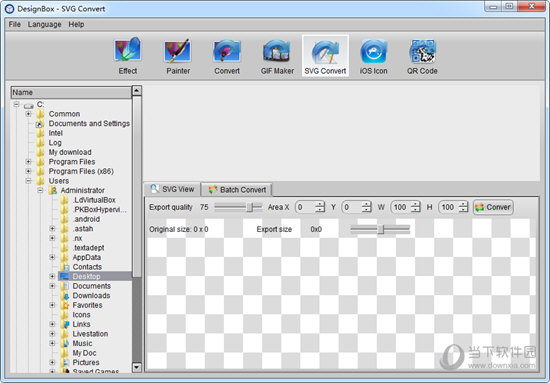Click the Favorites star folder icon

coord(65,305)
